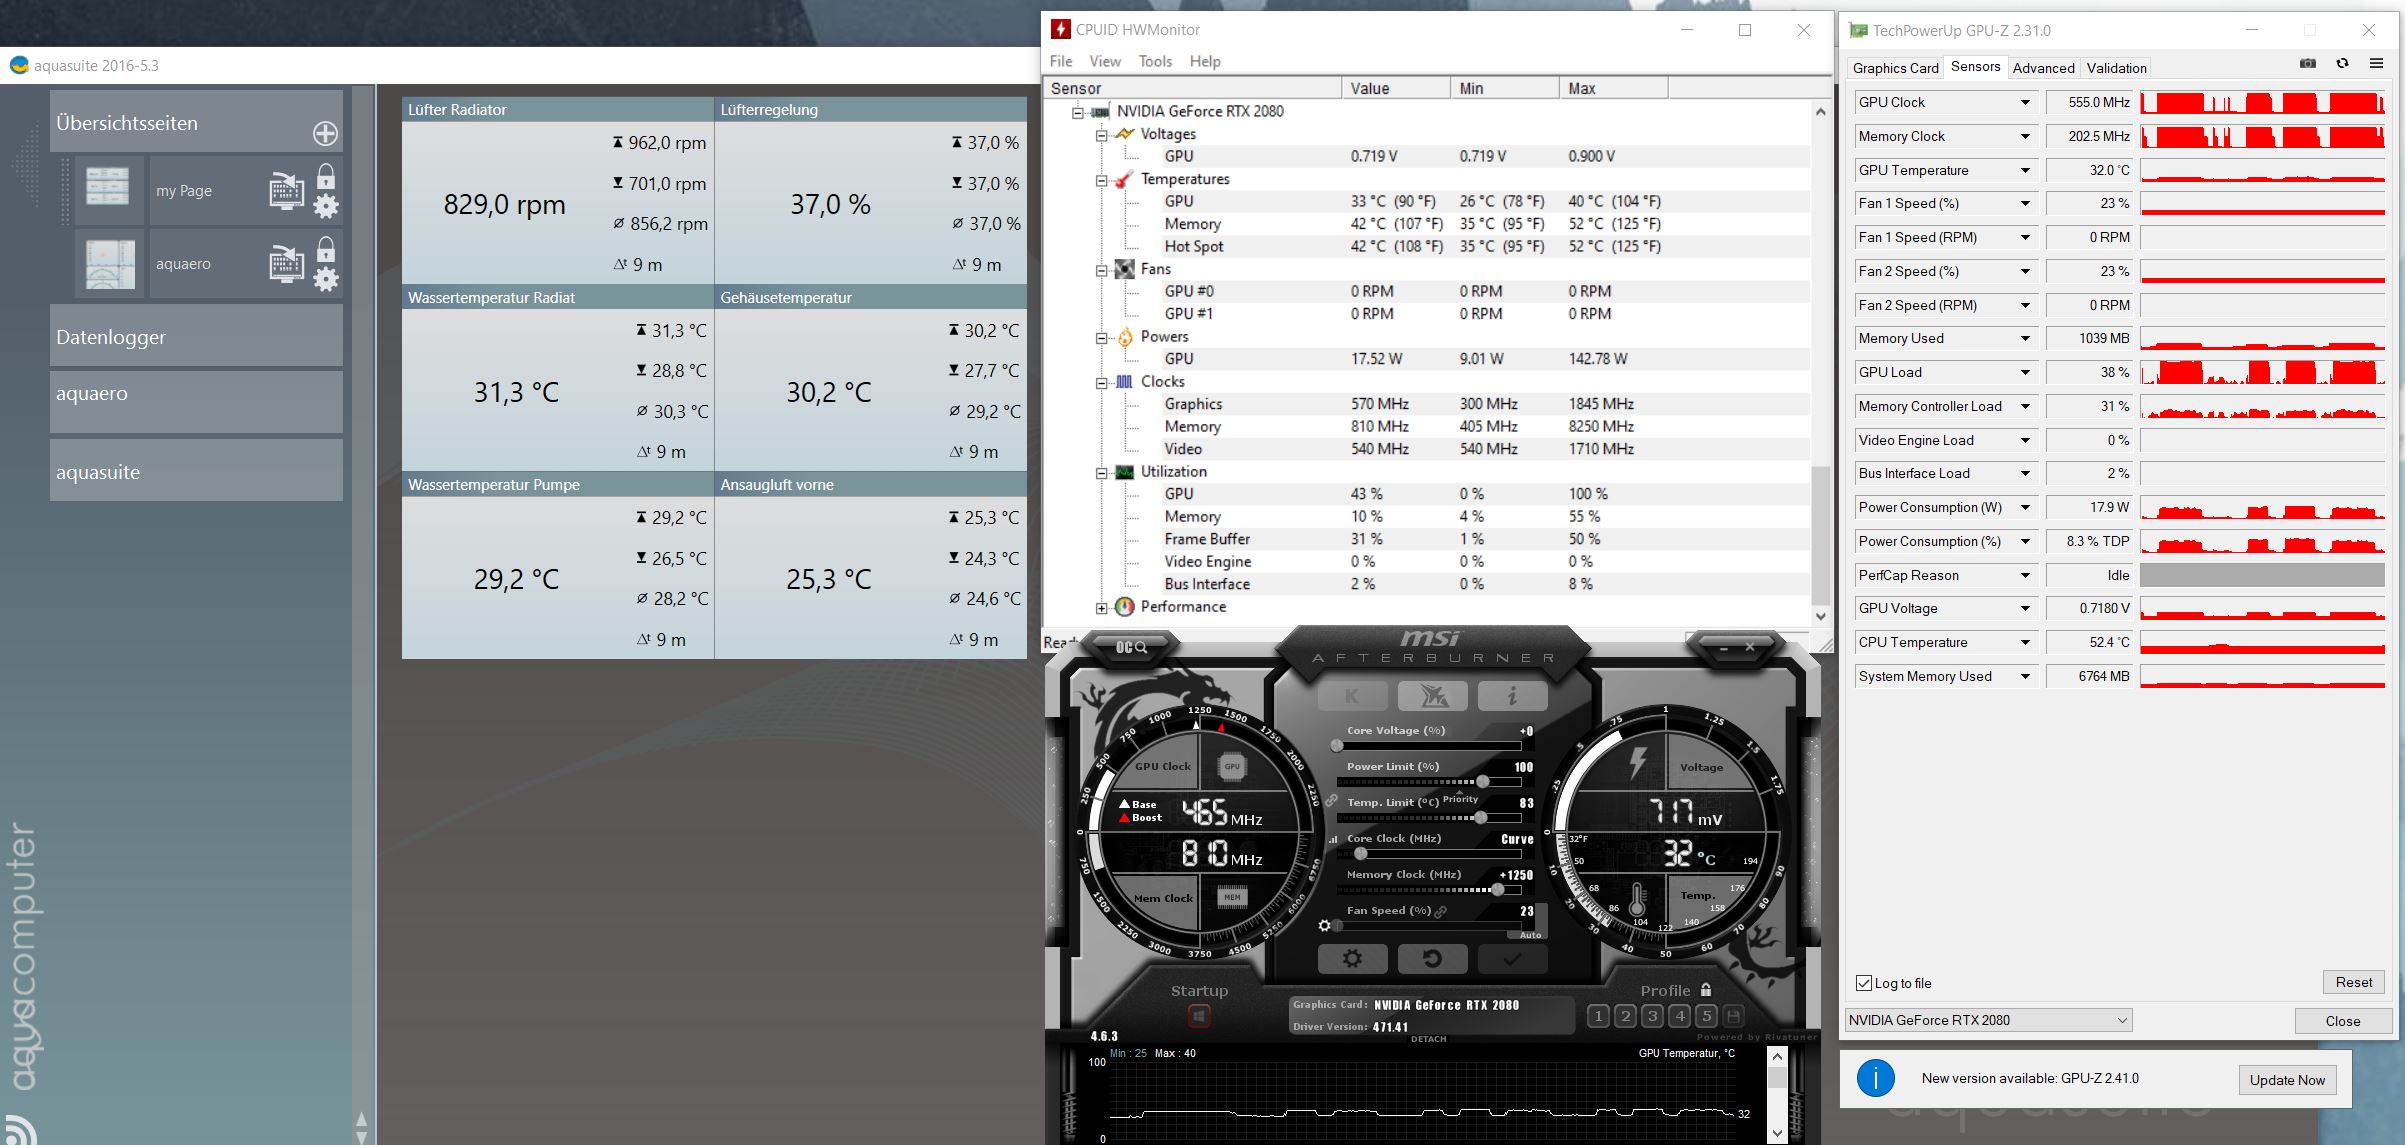Add a new Übersichtsseiten page with plus icon
Viewport: 2405px width, 1145px height.
325,133
